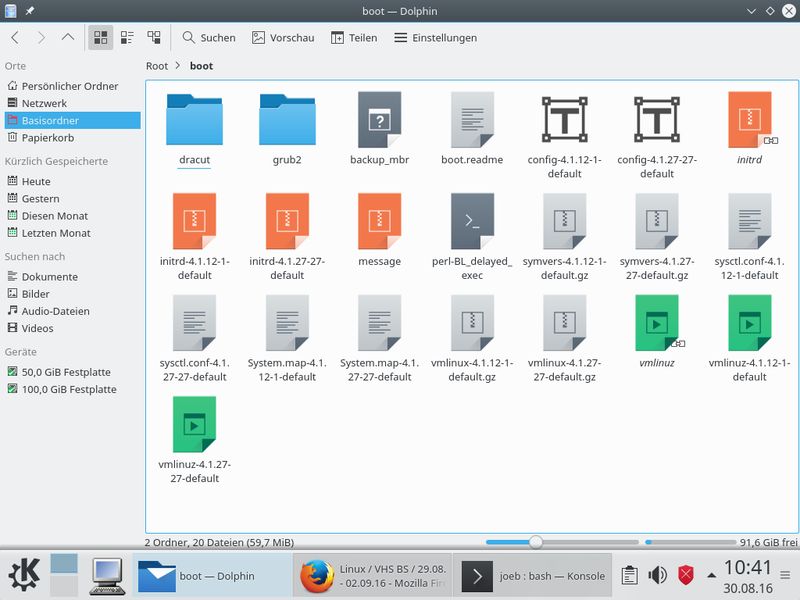Switch to the details tree view mode

(x=154, y=37)
